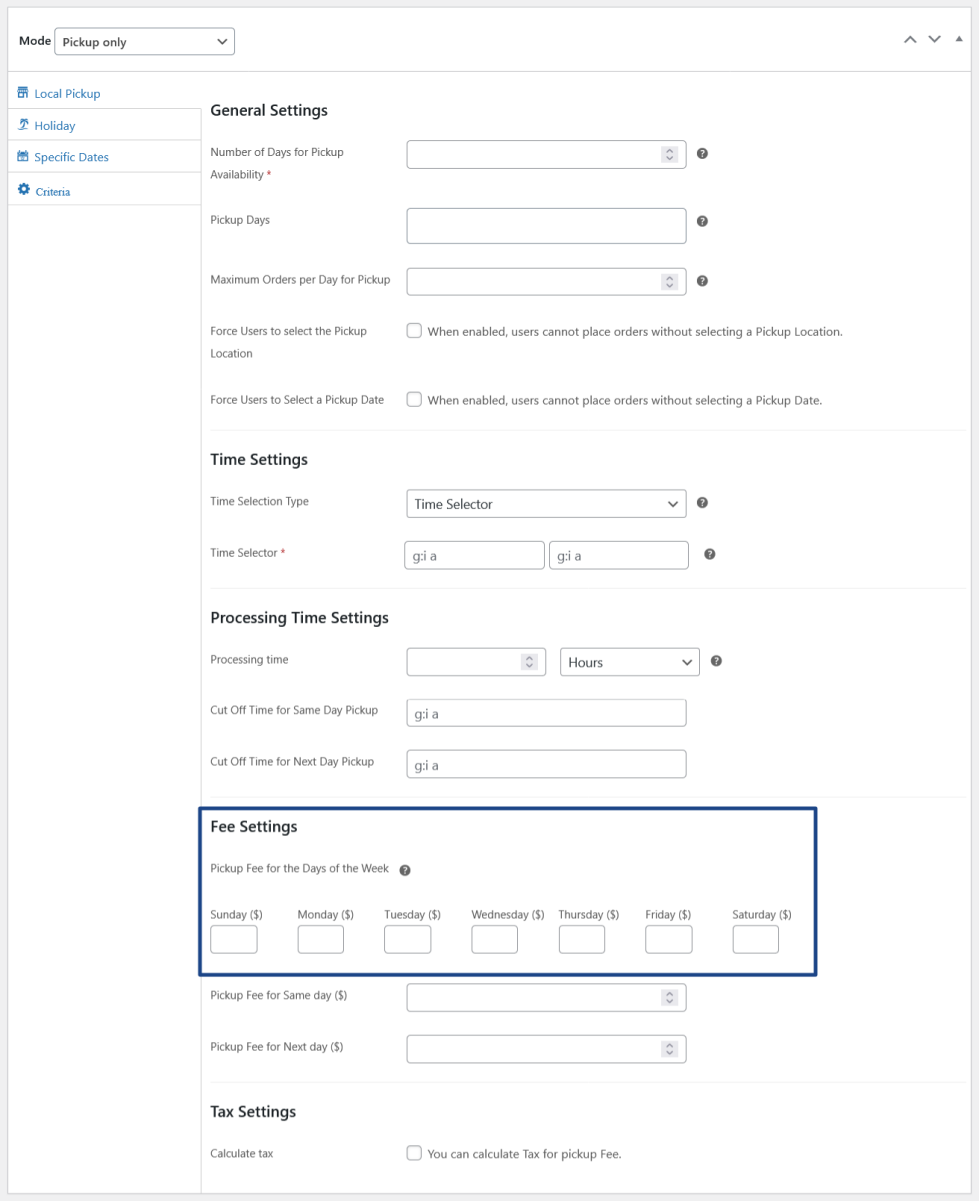979x1201 pixels.
Task: Click the move panel down arrow icon
Action: [x=934, y=39]
